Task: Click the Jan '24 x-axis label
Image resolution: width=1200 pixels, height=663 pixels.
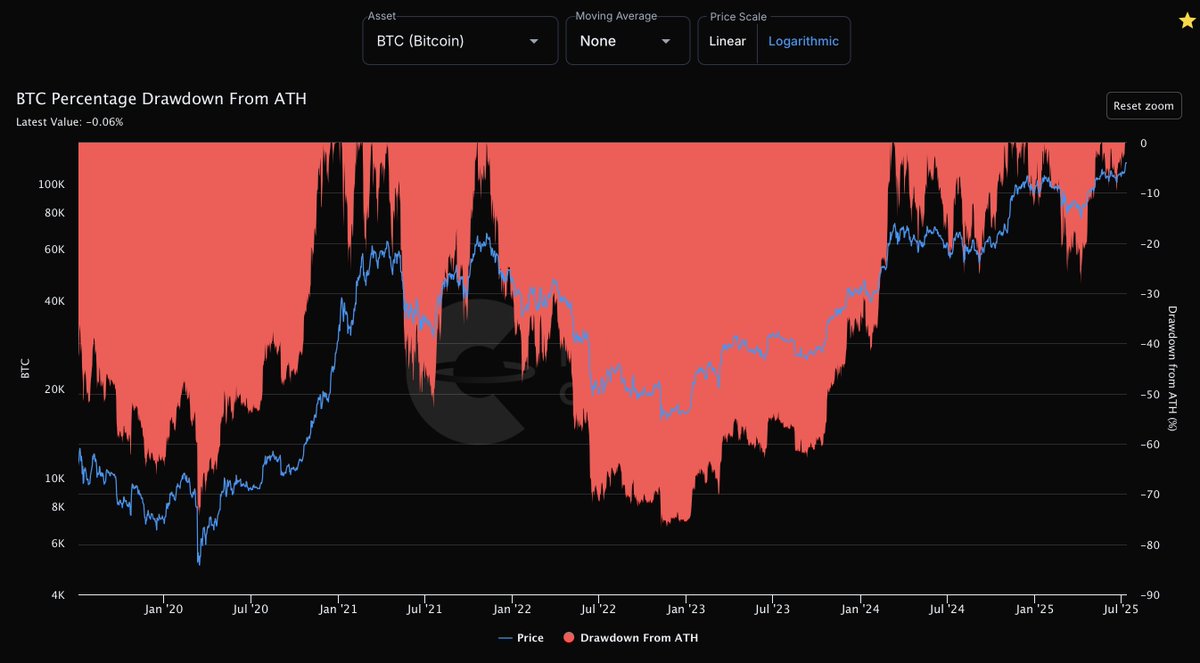Action: [860, 608]
